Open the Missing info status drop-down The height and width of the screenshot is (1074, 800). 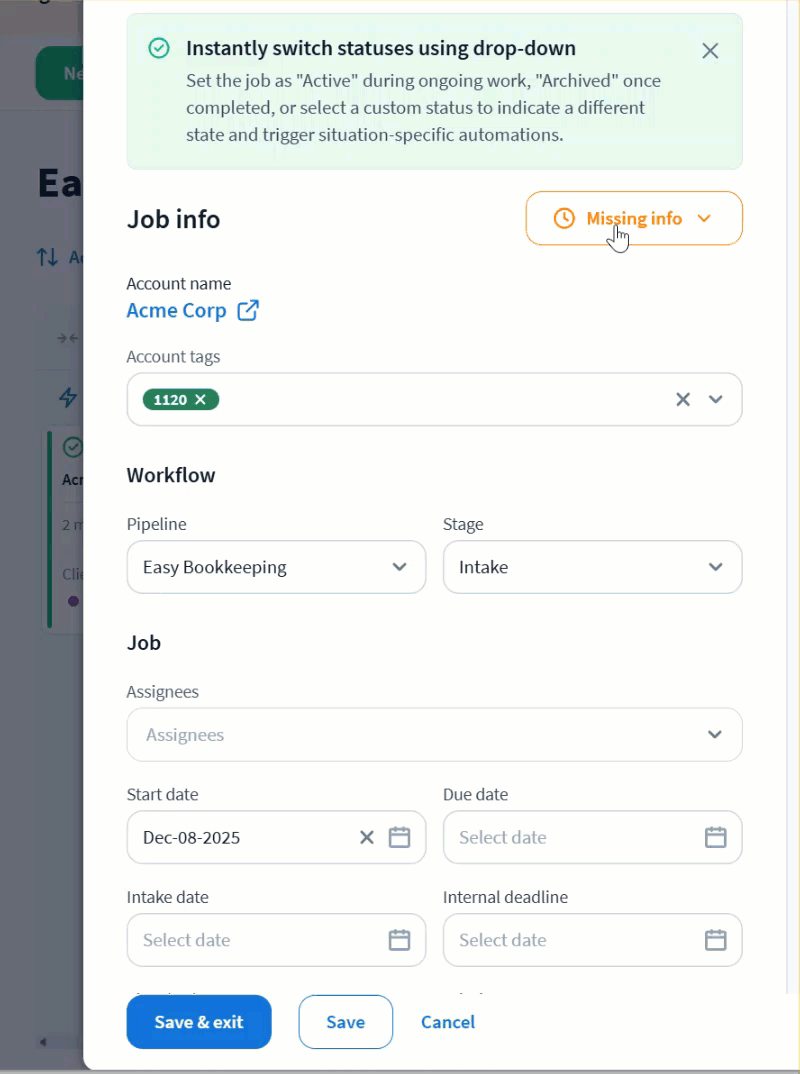coord(634,218)
